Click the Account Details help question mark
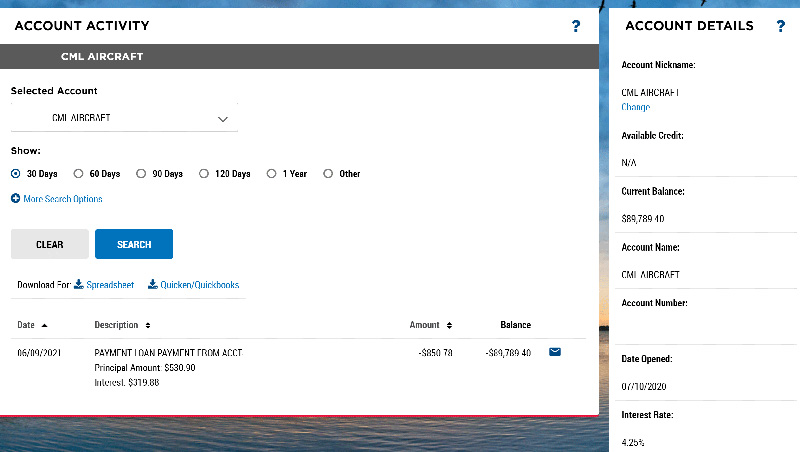The width and height of the screenshot is (800, 452). 781,26
